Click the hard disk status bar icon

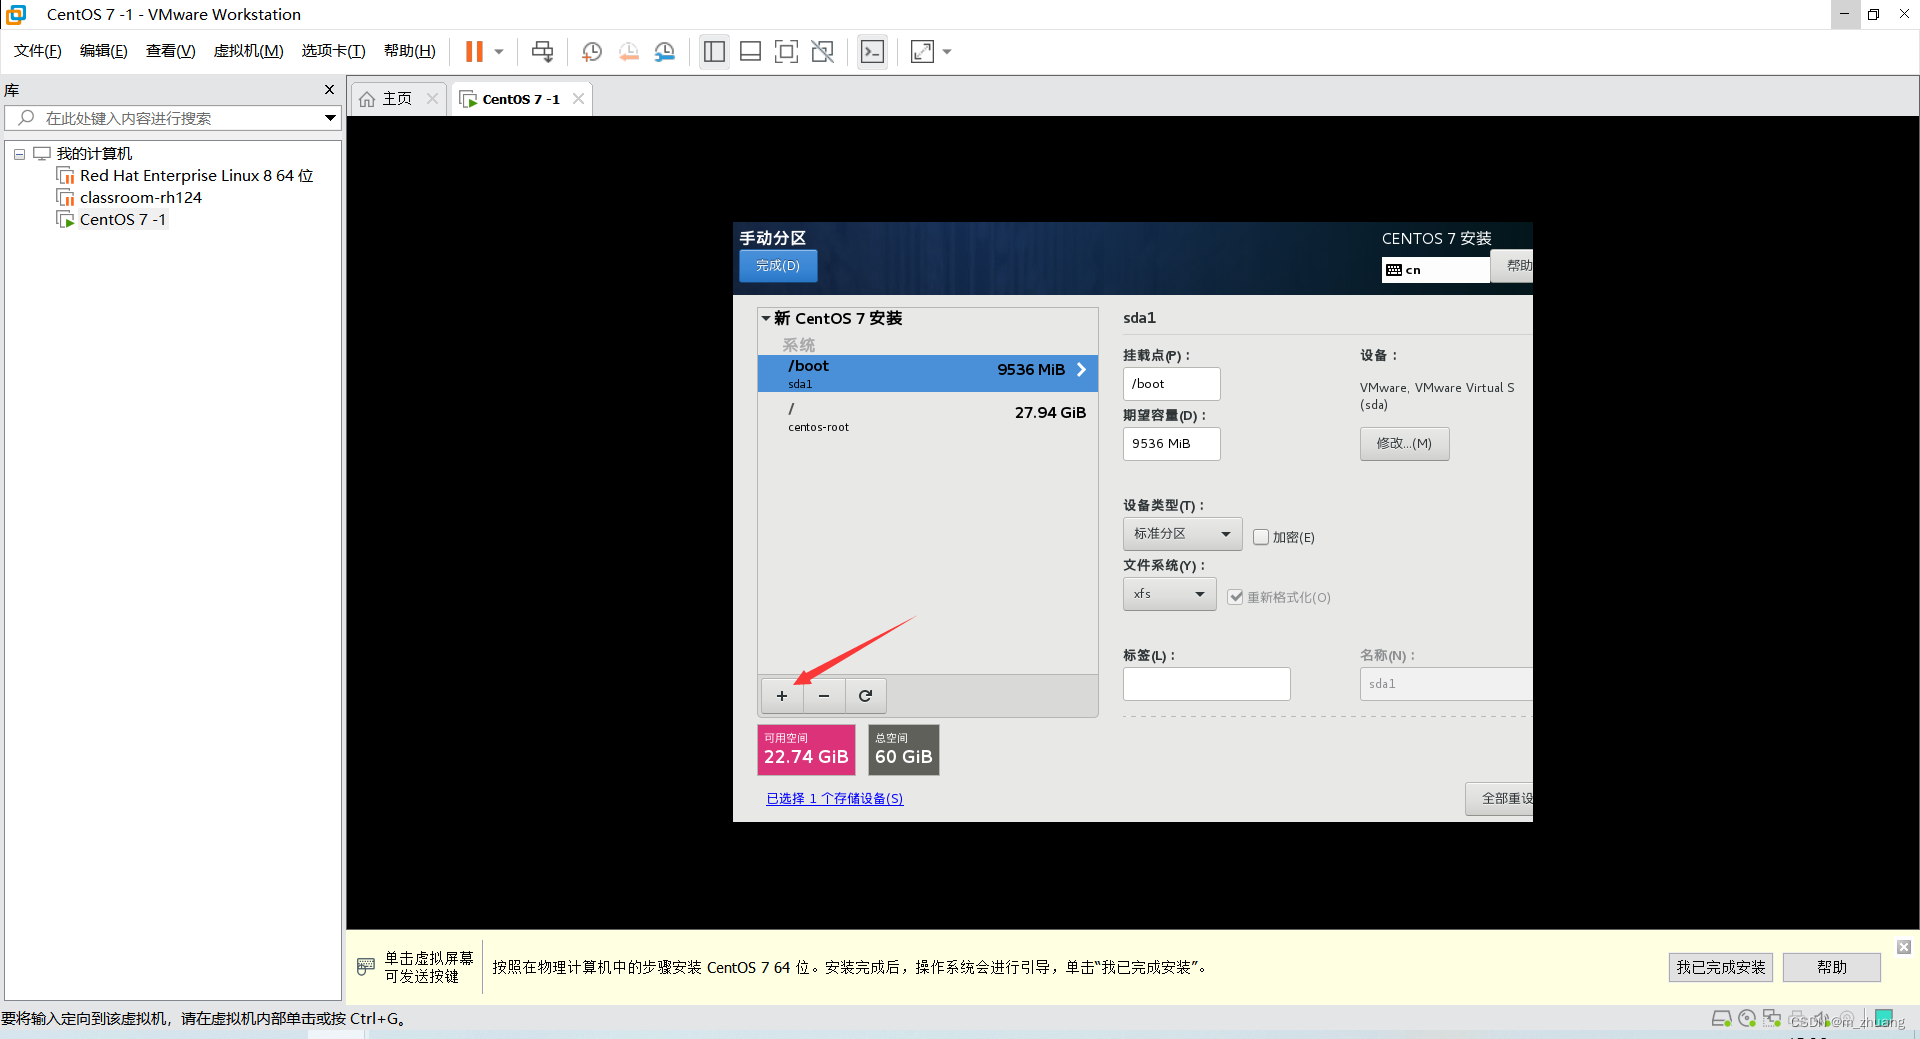pos(1721,1019)
